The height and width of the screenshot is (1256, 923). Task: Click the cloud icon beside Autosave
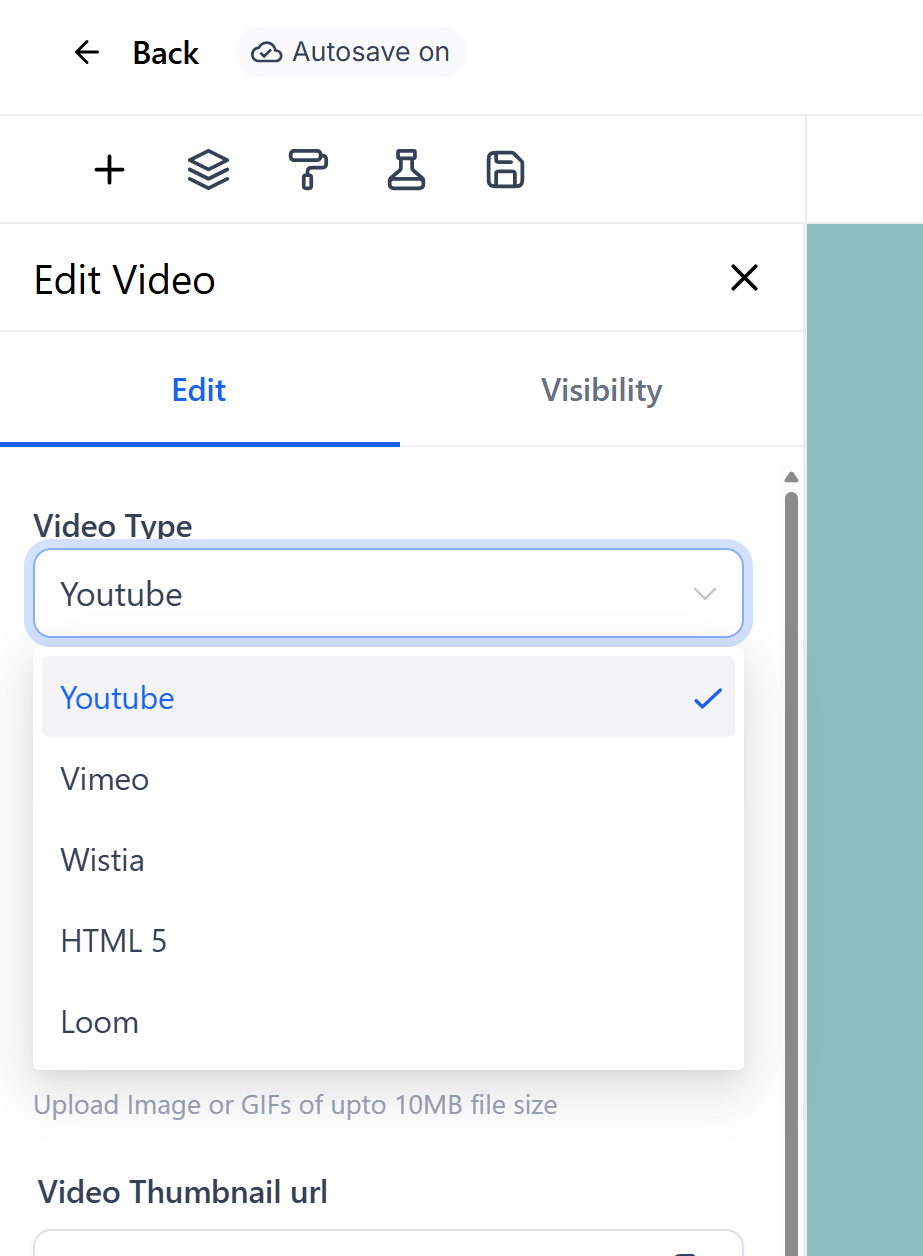[266, 52]
